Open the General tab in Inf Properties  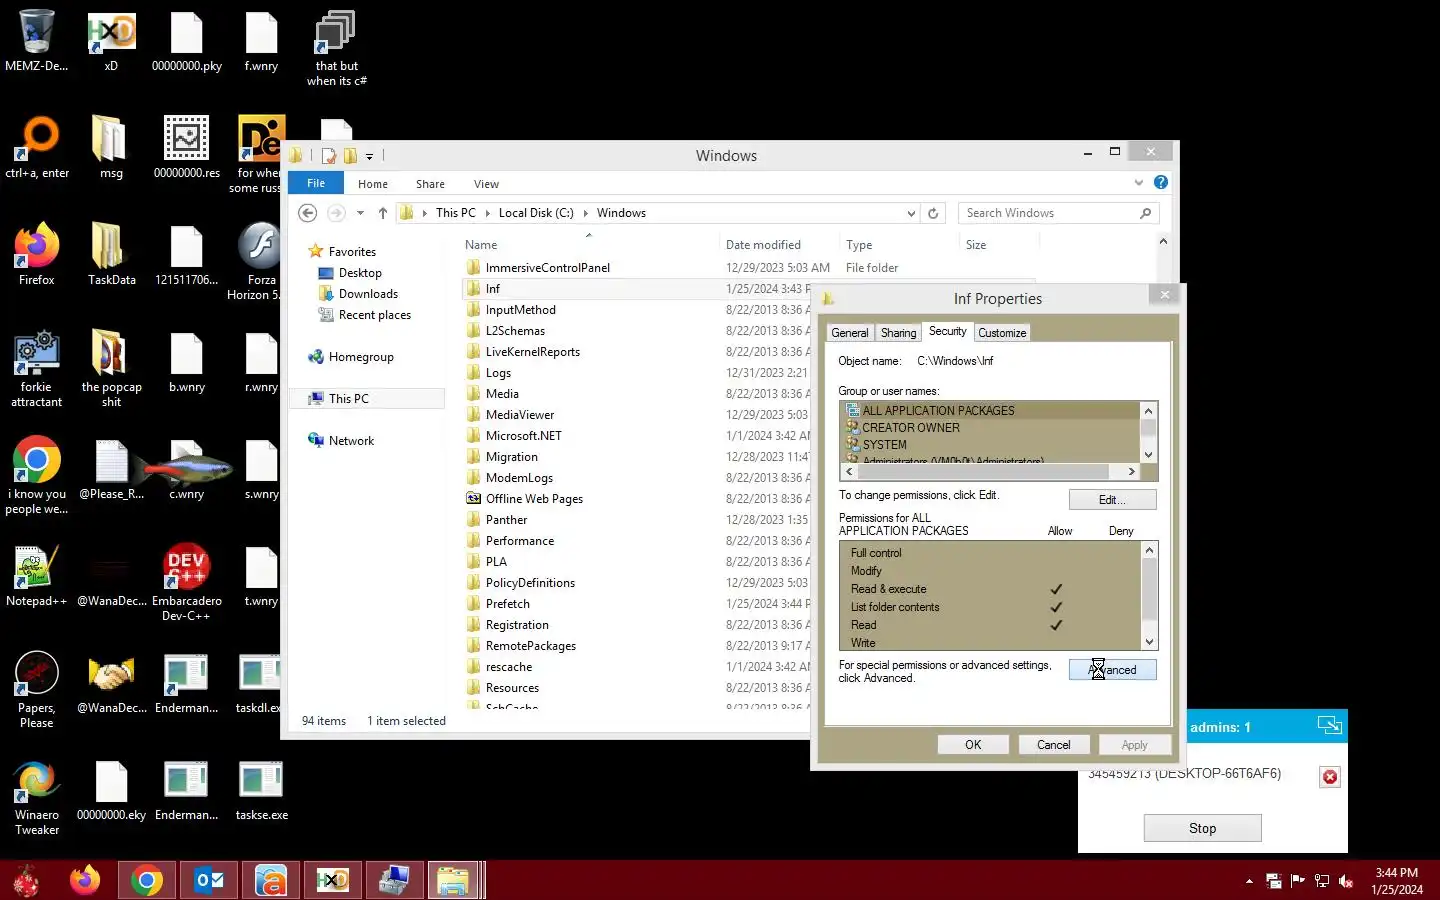click(x=850, y=333)
